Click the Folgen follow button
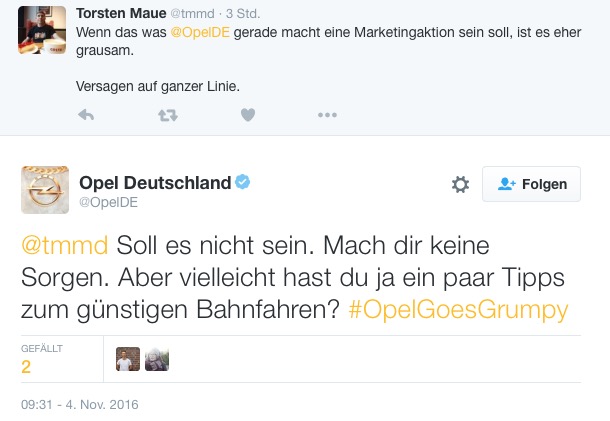This screenshot has width=610, height=421. 531,184
